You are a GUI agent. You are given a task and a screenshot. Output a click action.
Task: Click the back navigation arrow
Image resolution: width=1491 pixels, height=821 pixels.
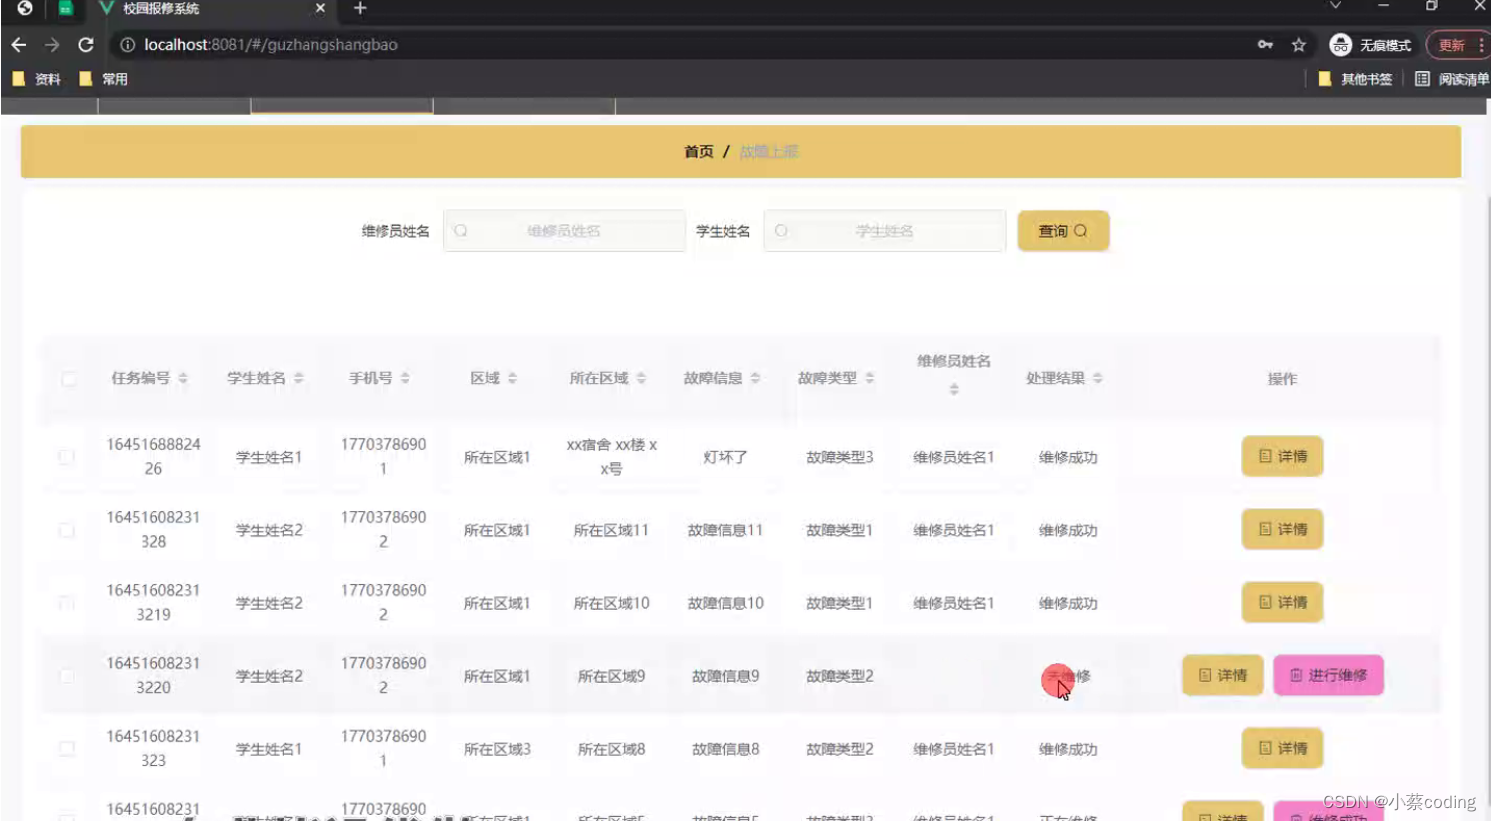18,44
